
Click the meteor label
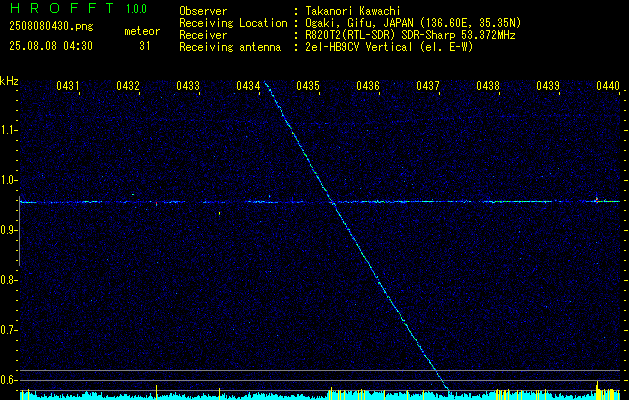pyautogui.click(x=142, y=31)
